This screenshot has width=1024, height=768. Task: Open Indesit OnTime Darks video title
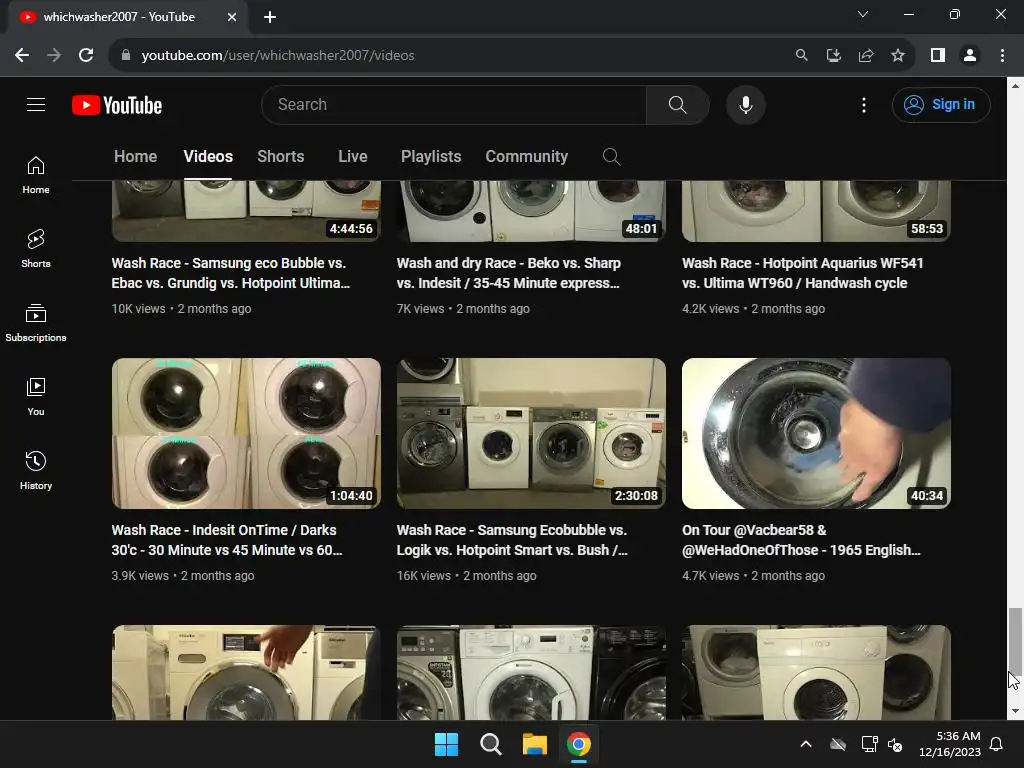pyautogui.click(x=227, y=540)
